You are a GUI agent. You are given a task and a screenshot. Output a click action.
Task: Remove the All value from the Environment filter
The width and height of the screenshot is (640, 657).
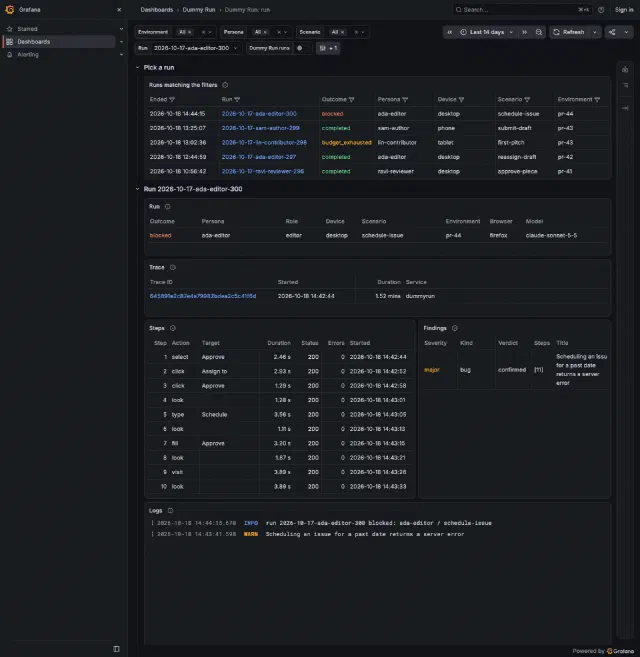189,32
